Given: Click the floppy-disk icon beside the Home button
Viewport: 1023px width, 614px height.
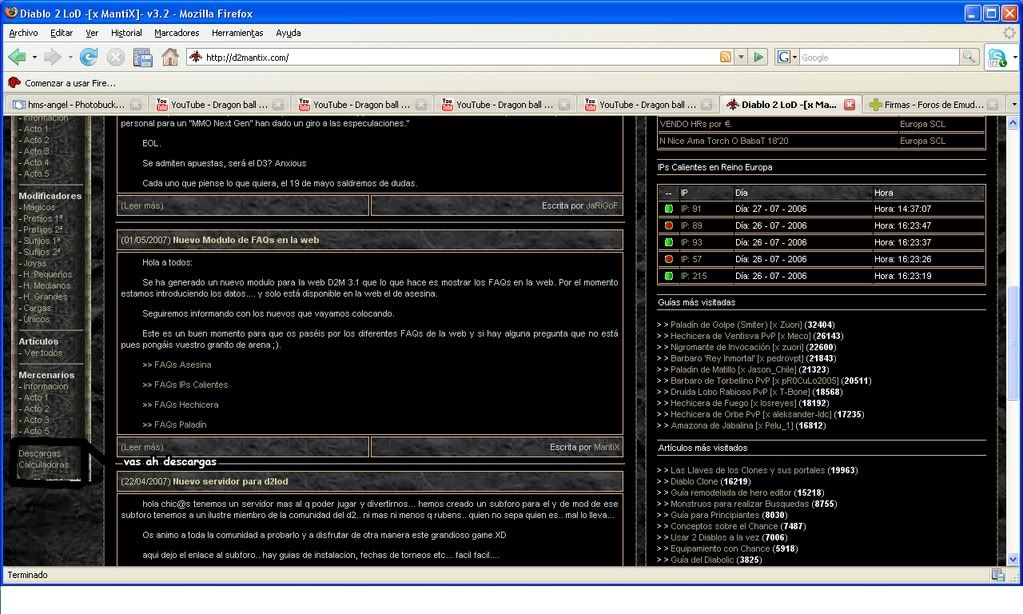Looking at the screenshot, I should 142,57.
